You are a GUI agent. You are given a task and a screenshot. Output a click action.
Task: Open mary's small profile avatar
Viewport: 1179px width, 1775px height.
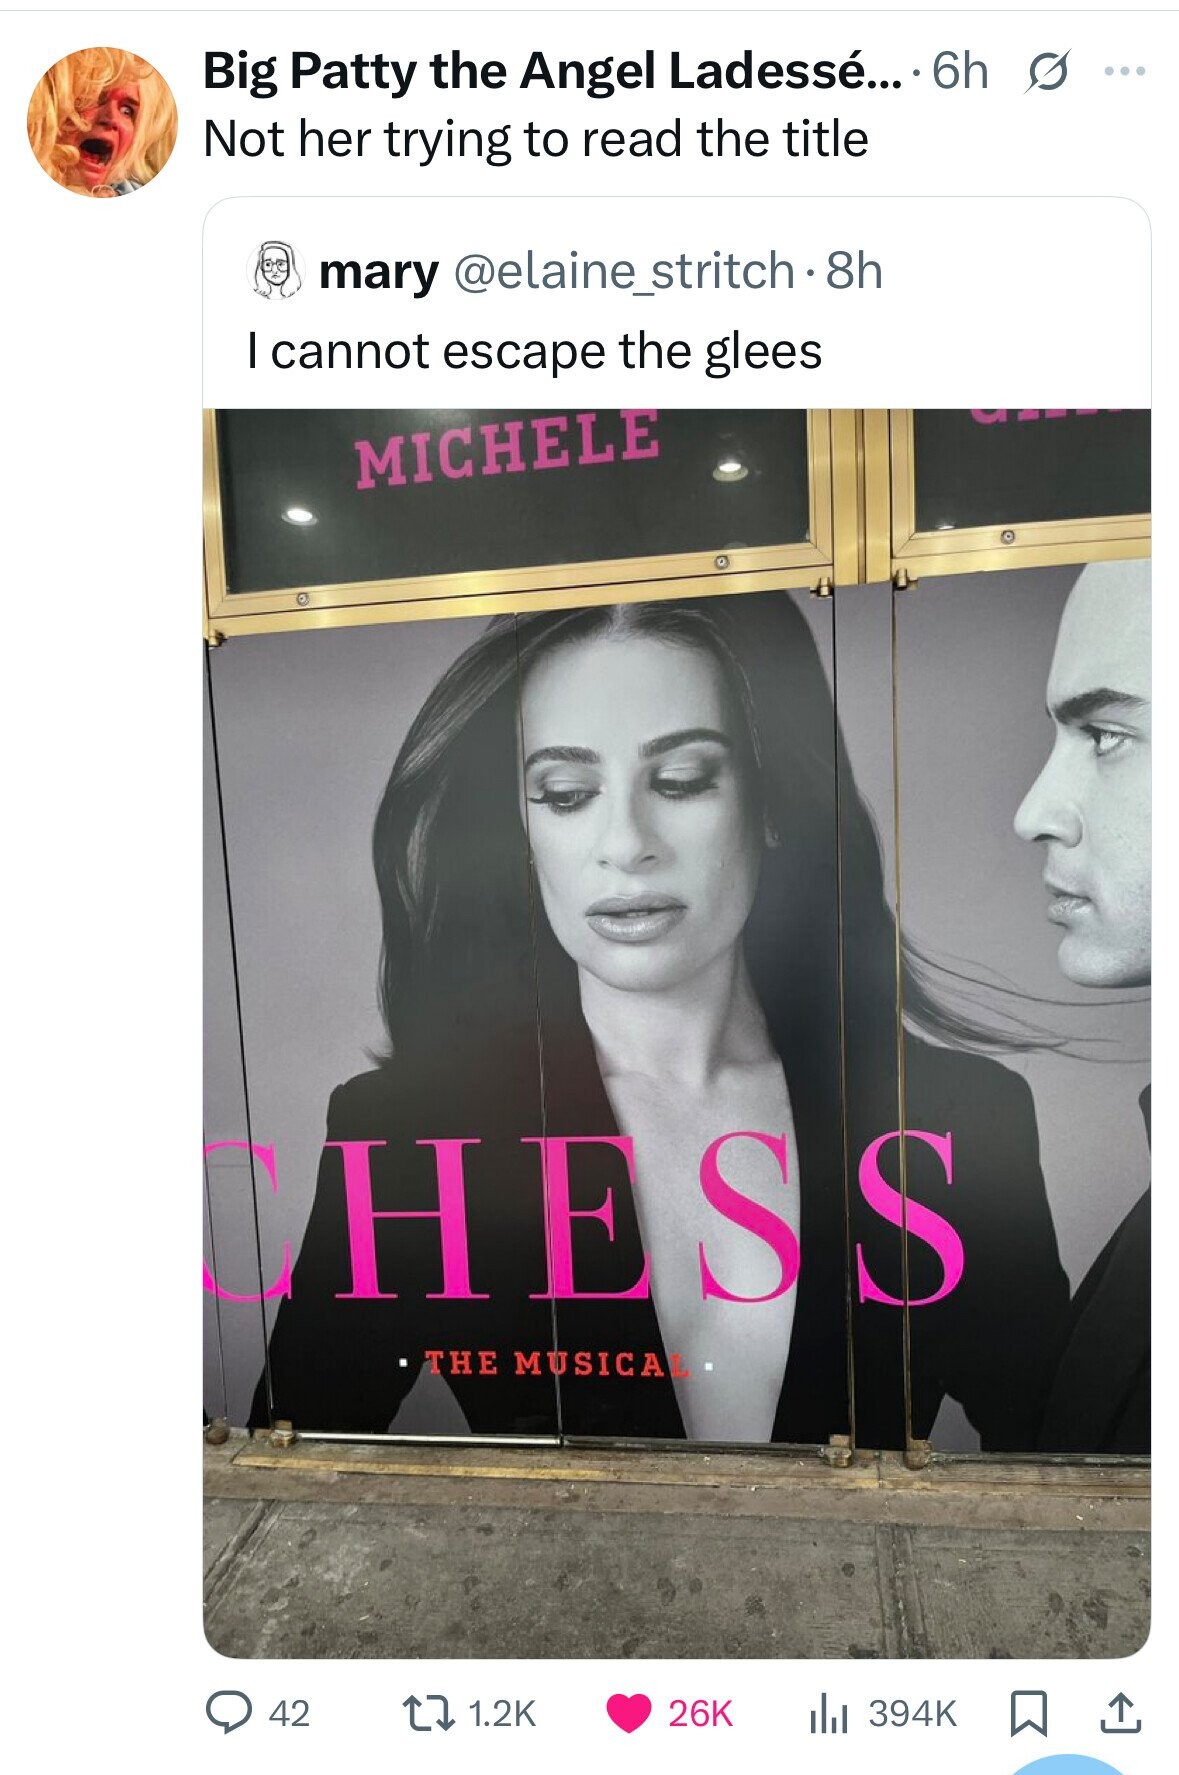[x=275, y=270]
